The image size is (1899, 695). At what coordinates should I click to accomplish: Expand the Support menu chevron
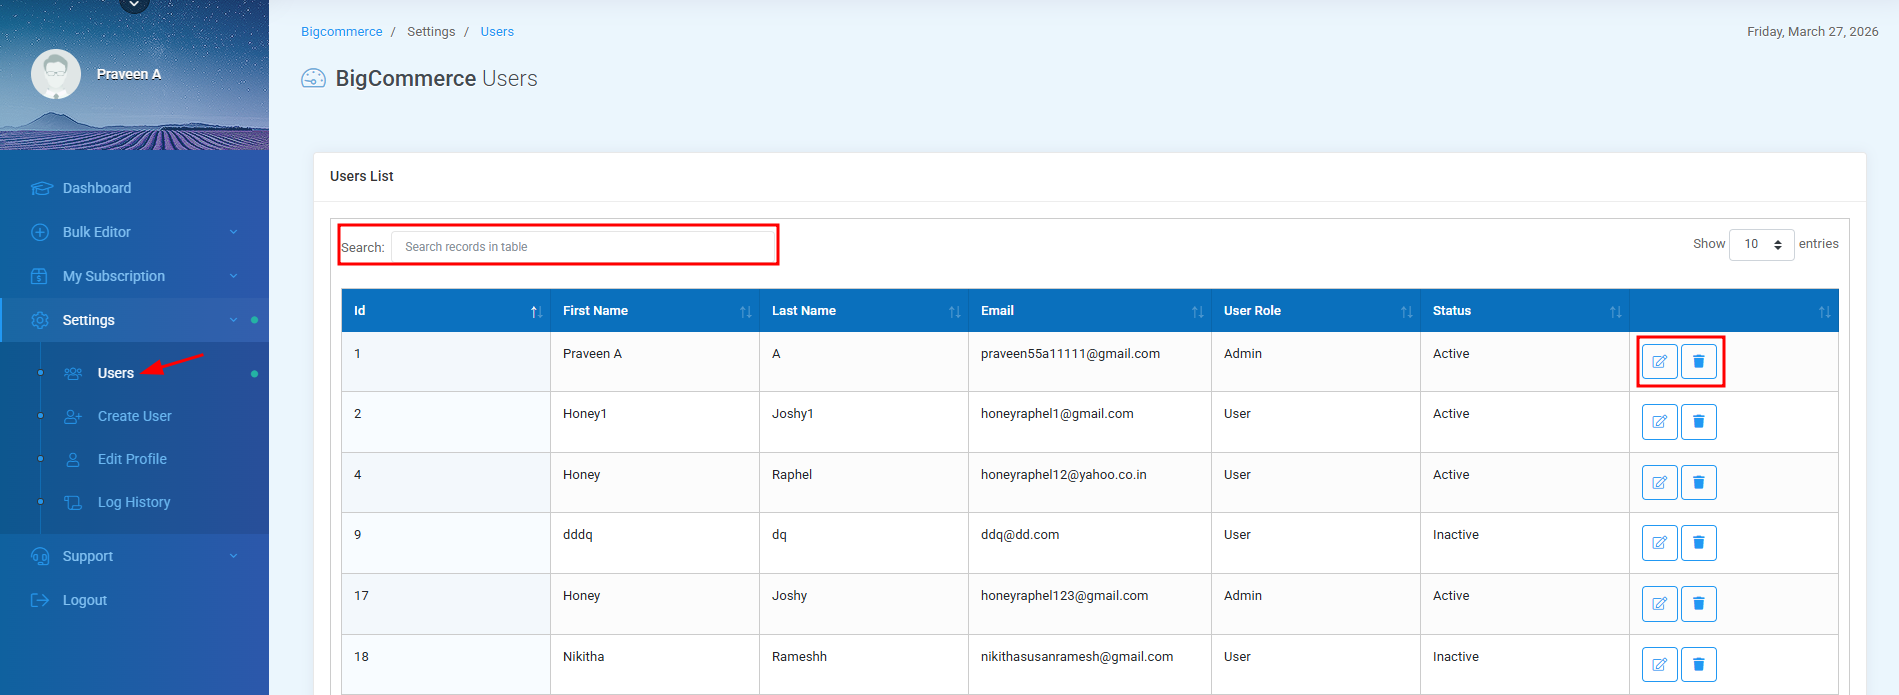(x=233, y=556)
